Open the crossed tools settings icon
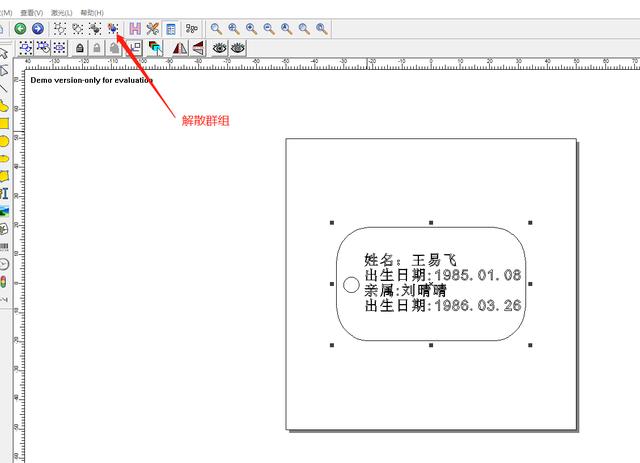The height and width of the screenshot is (463, 640). click(152, 29)
